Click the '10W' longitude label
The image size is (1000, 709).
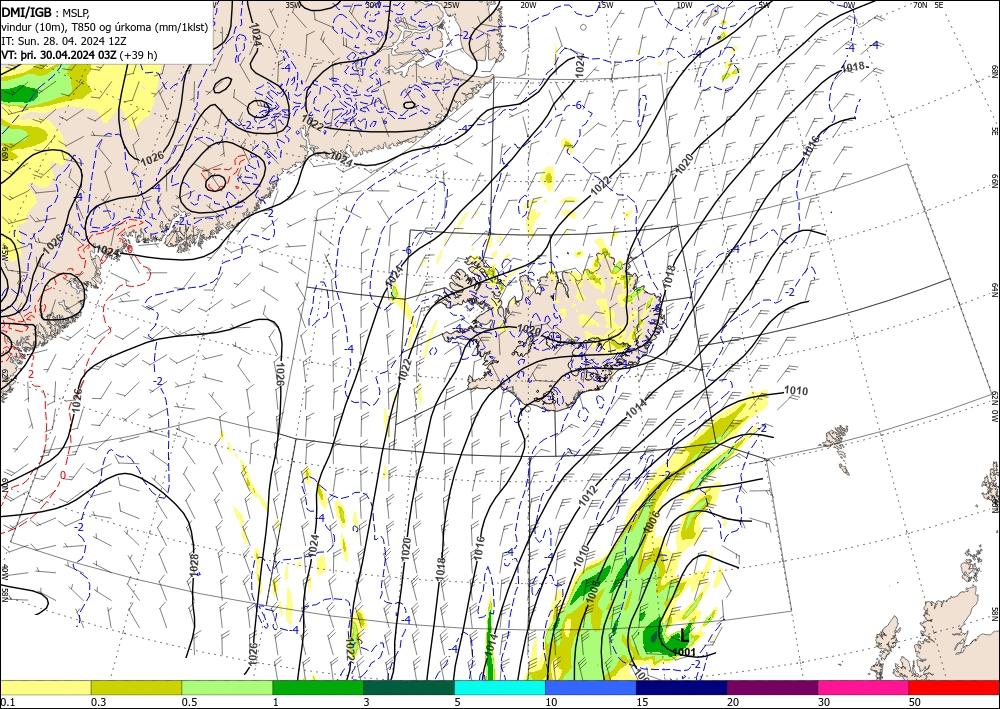tap(684, 5)
